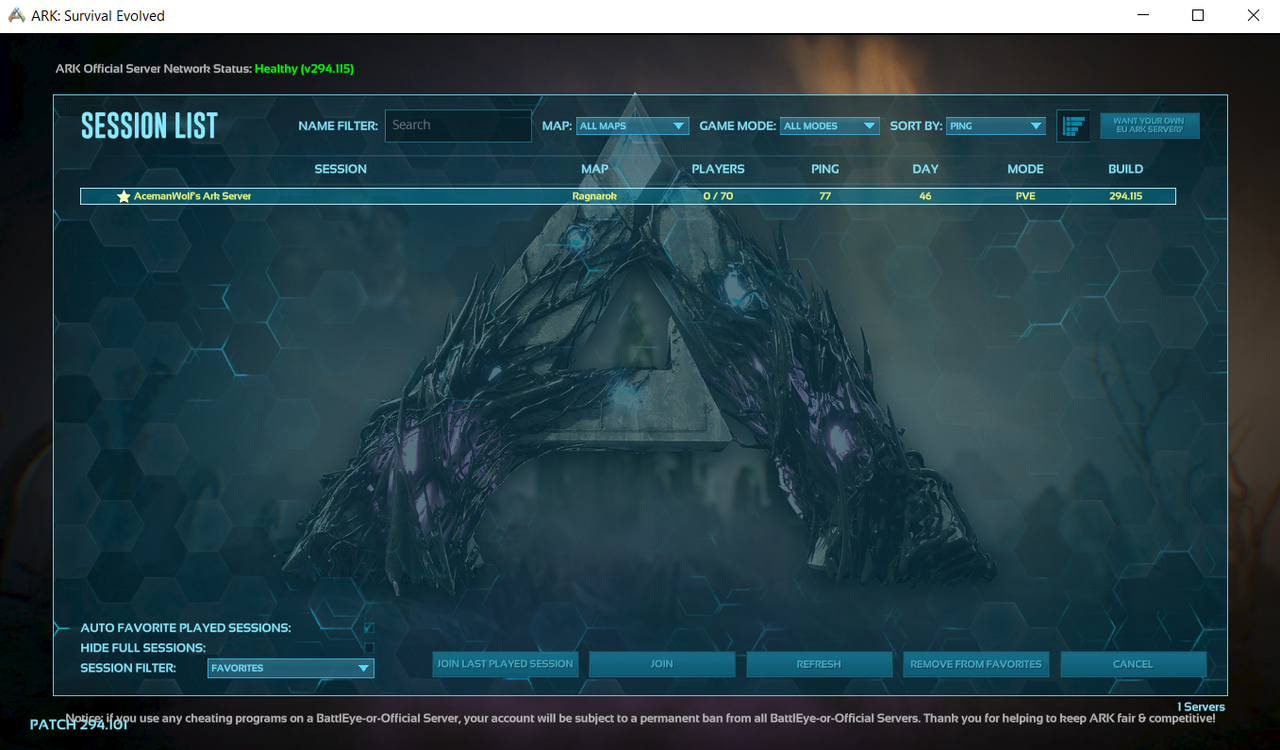Maximize the ARK window

click(x=1198, y=16)
